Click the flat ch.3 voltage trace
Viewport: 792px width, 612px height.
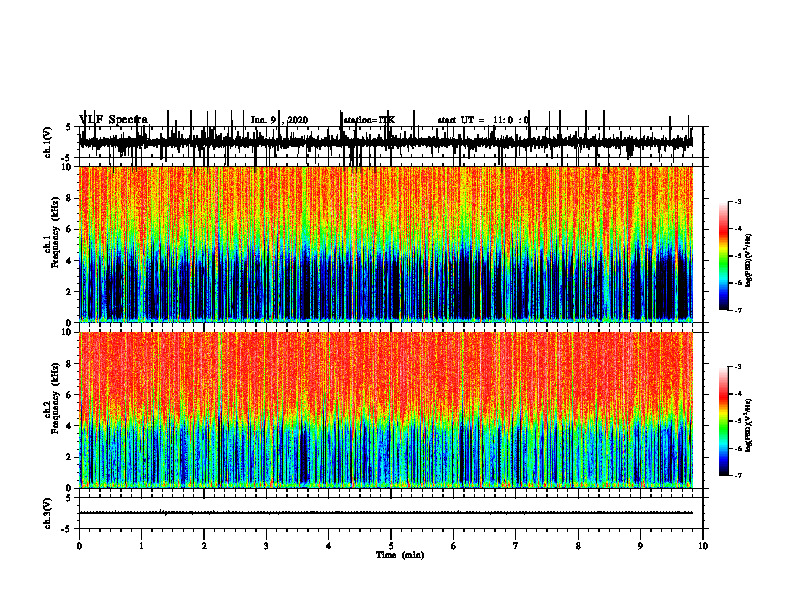click(386, 513)
